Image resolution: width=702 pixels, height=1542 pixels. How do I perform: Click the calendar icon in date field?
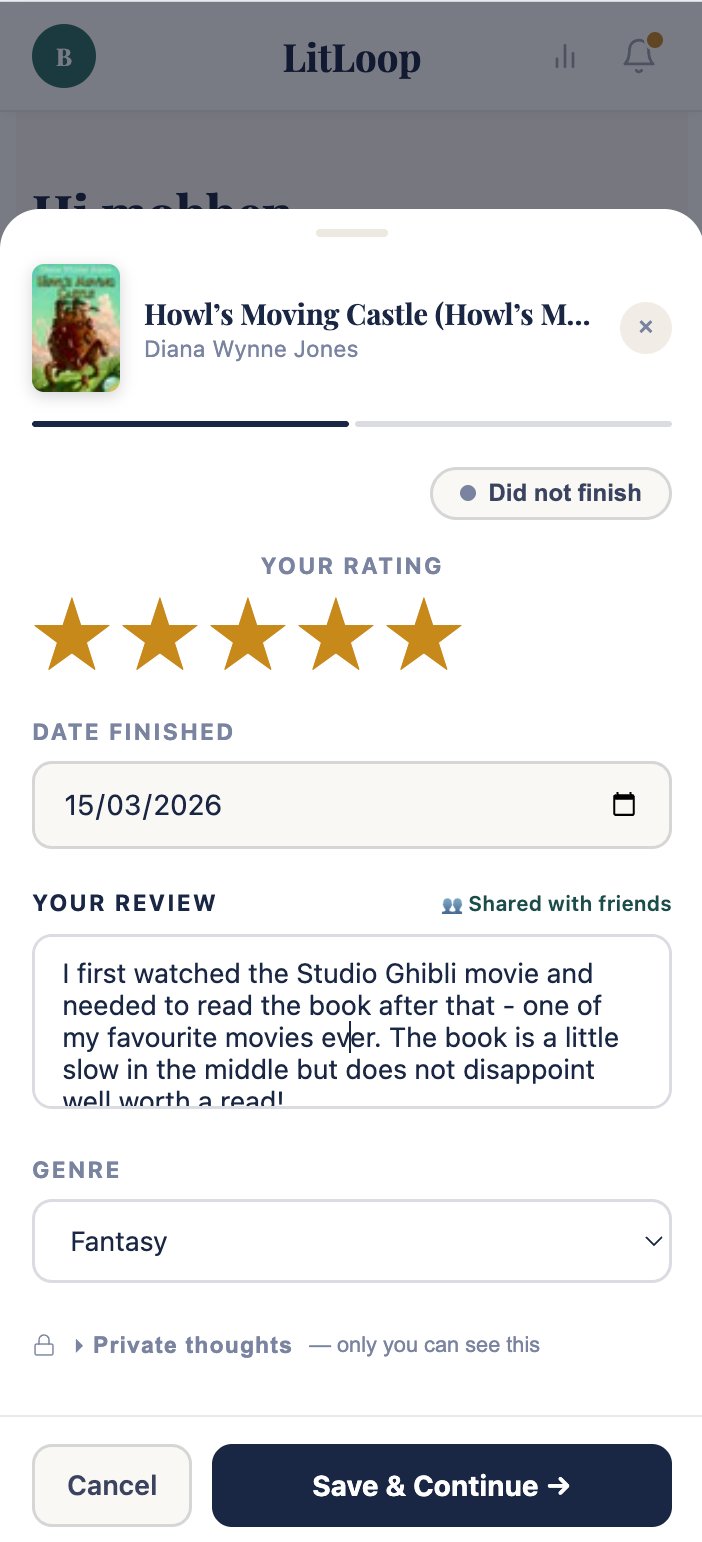coord(626,804)
